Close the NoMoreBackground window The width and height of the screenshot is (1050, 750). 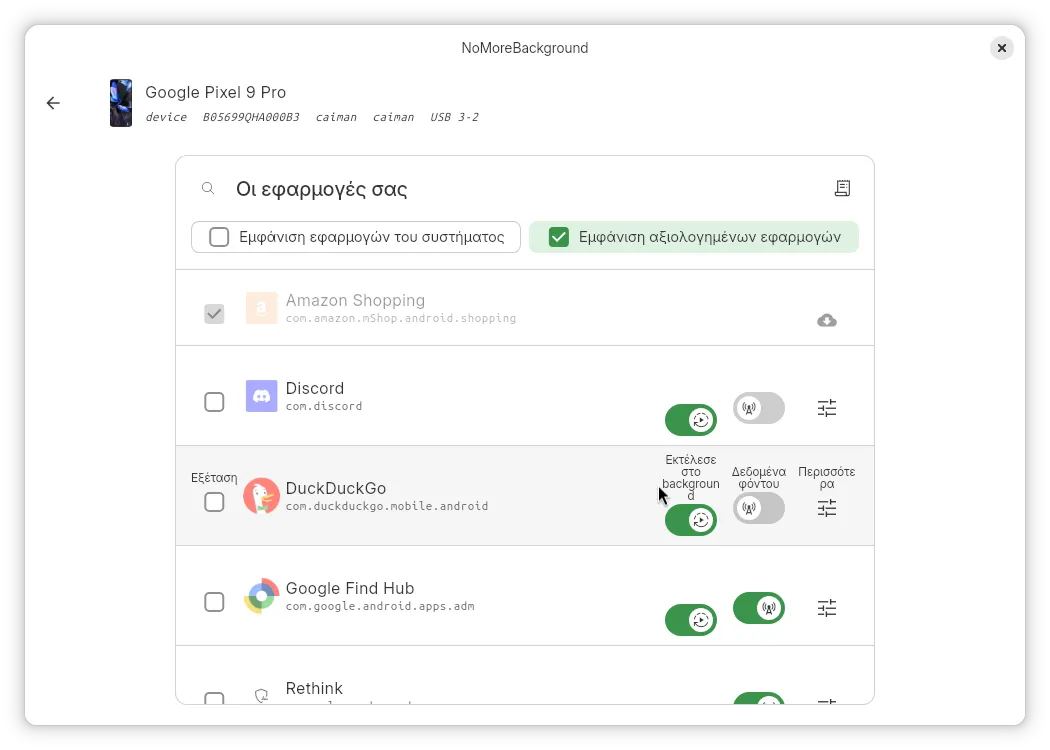tap(1002, 48)
